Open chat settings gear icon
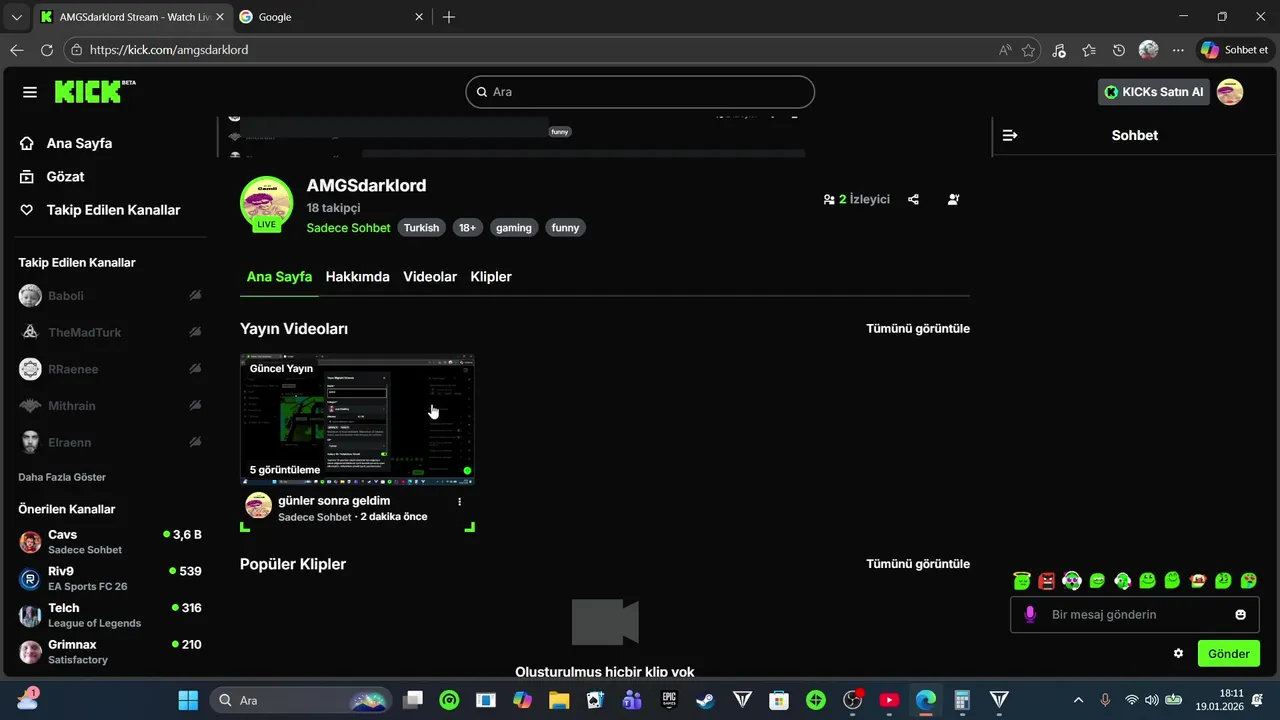This screenshot has height=720, width=1280. (1178, 653)
